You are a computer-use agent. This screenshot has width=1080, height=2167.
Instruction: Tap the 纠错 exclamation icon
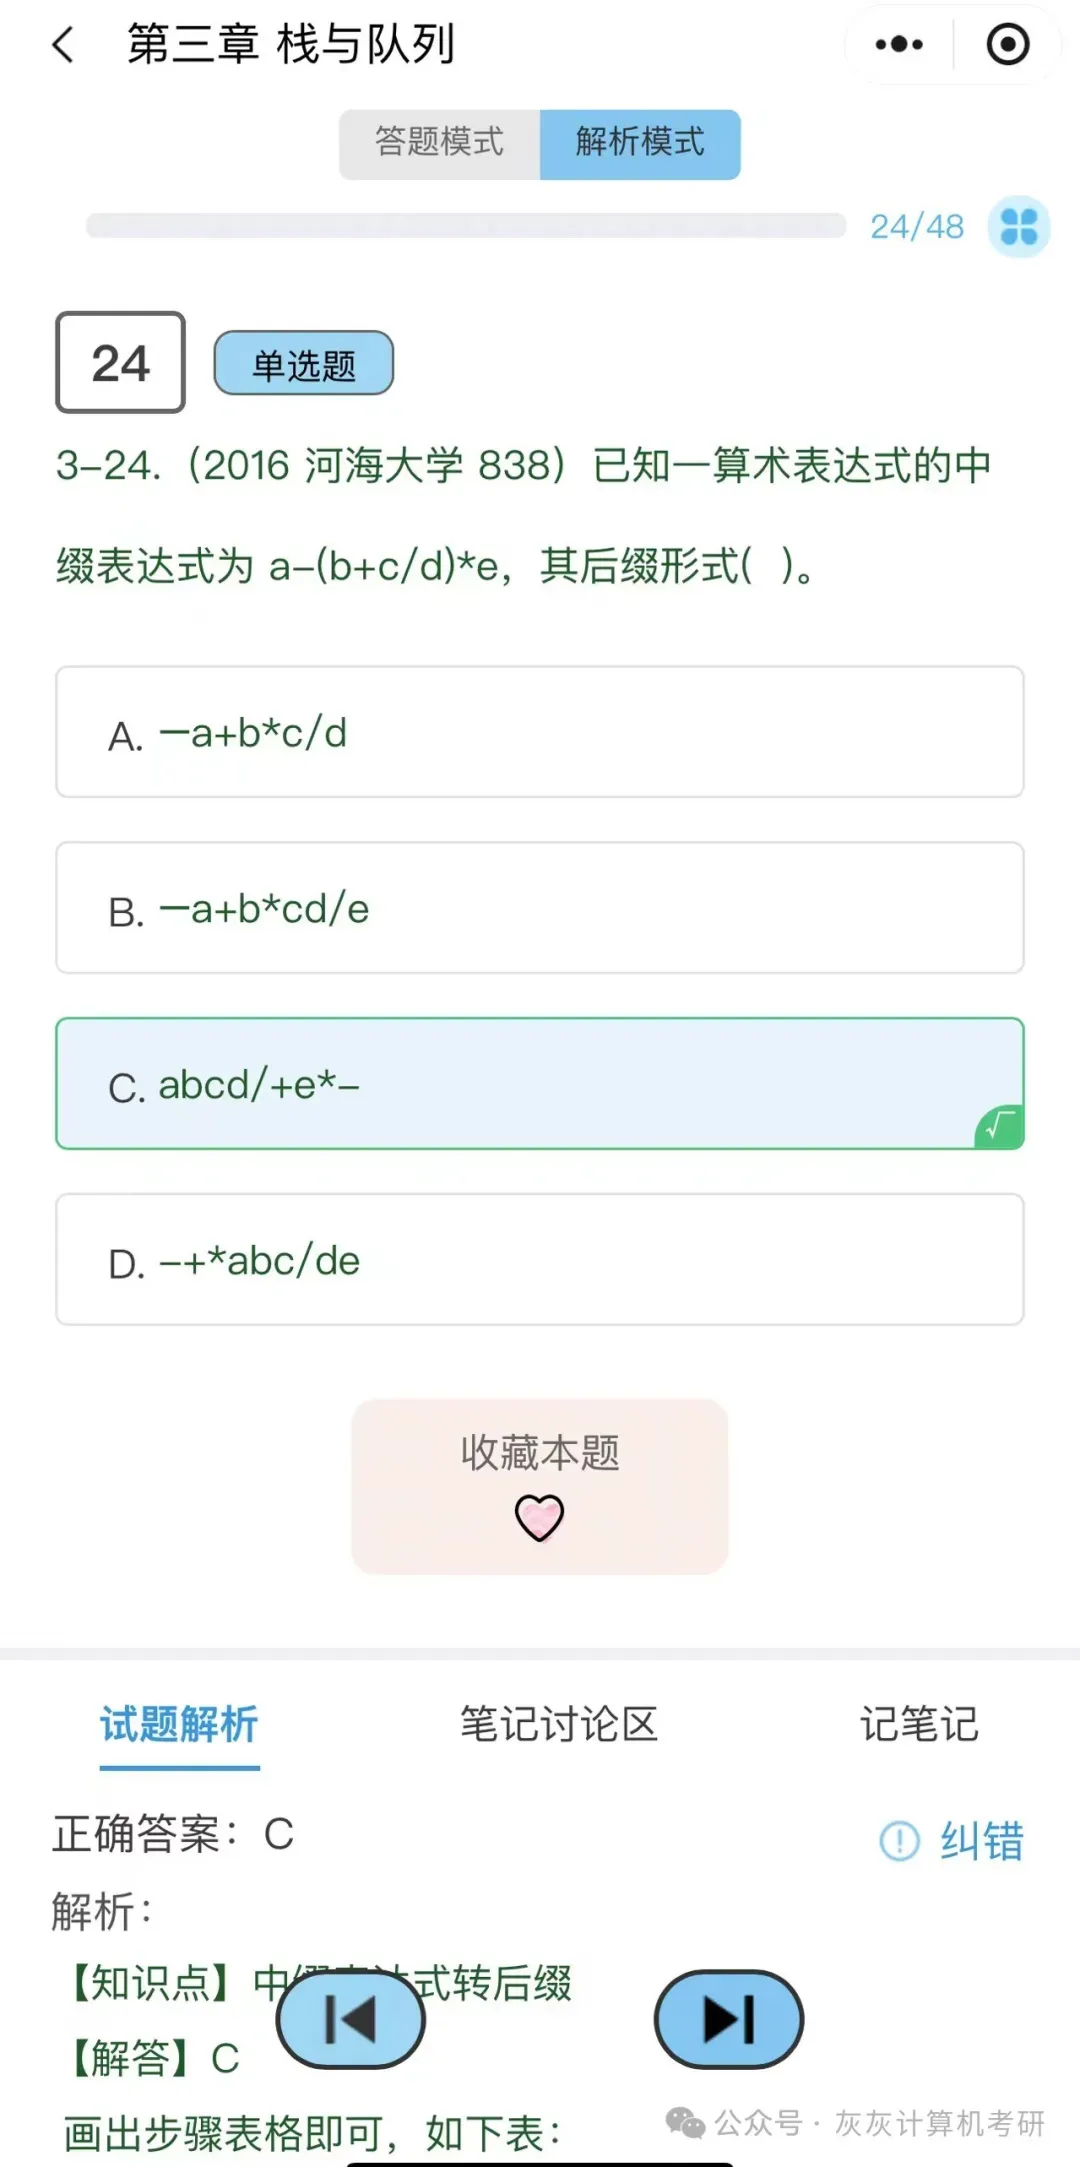pyautogui.click(x=899, y=1841)
